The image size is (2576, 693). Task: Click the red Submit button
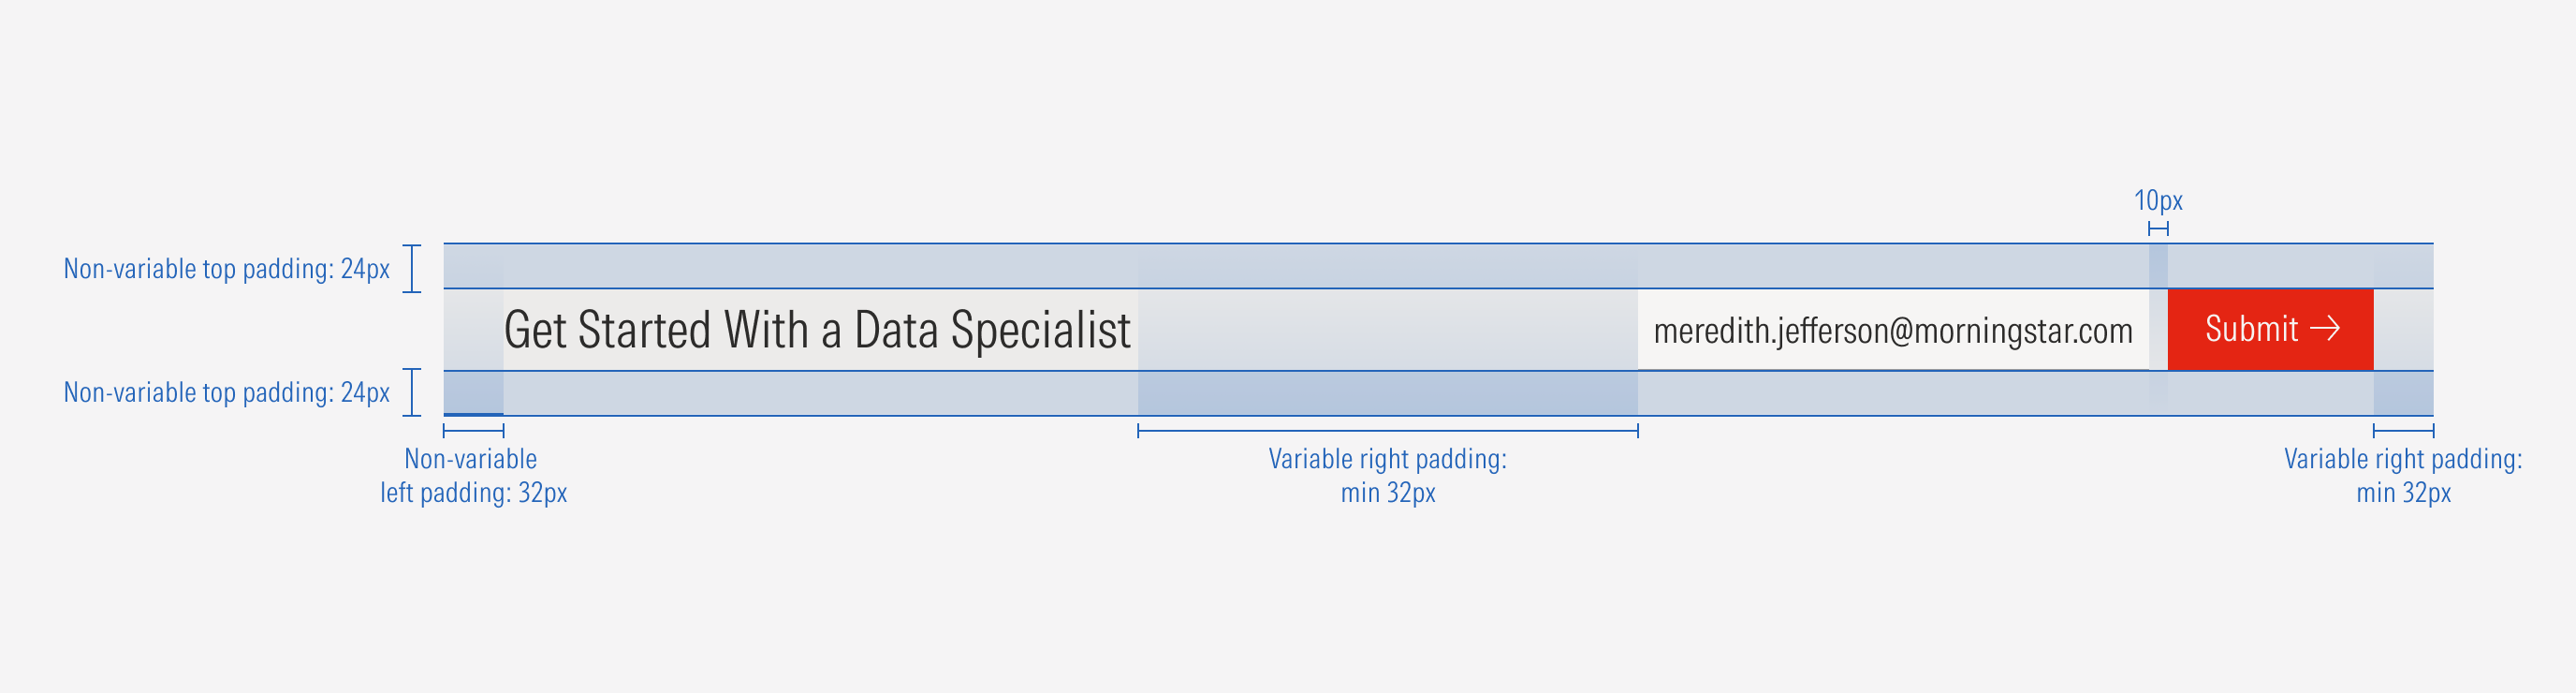(x=2269, y=329)
